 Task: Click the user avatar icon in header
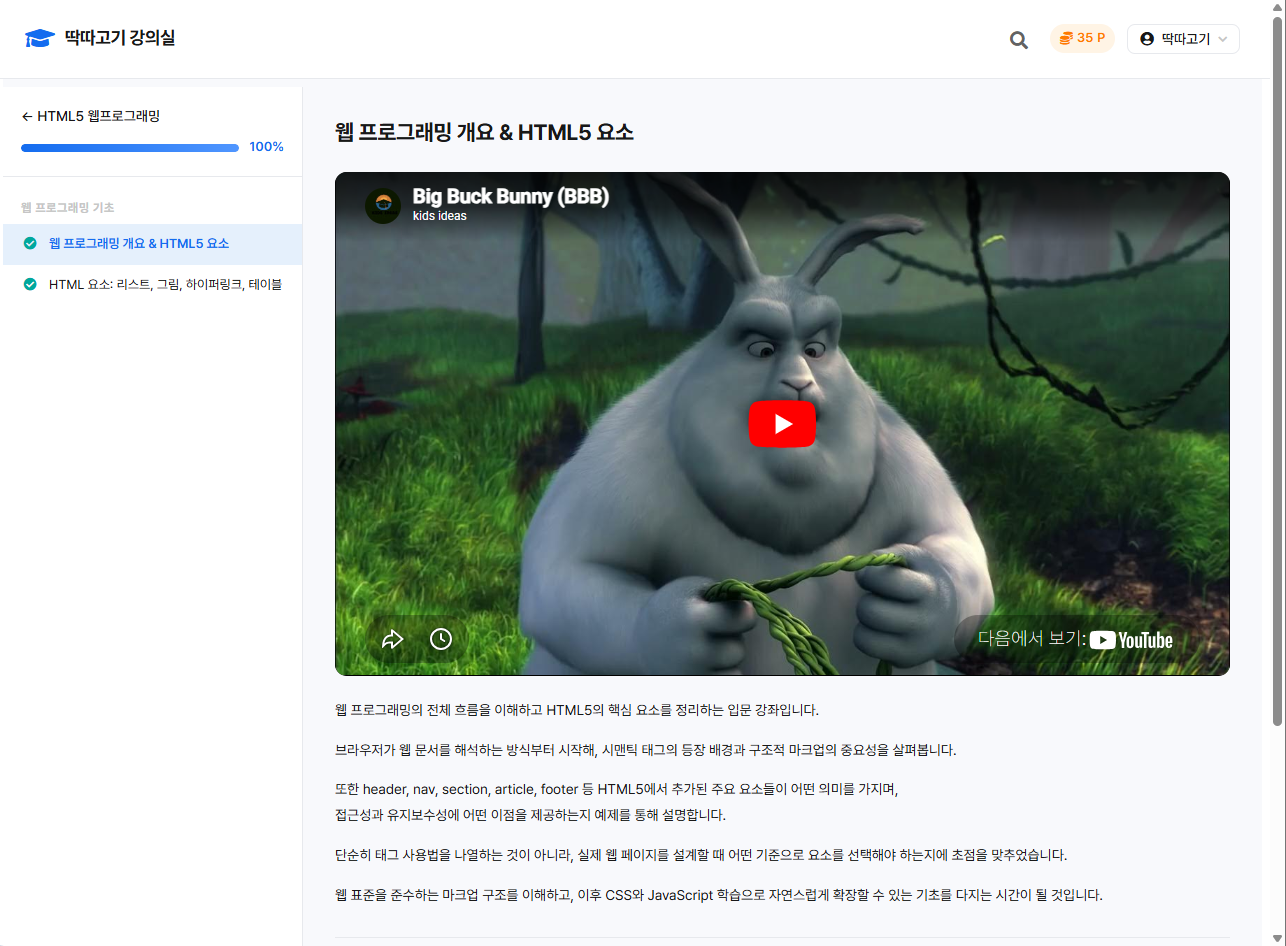tap(1146, 38)
